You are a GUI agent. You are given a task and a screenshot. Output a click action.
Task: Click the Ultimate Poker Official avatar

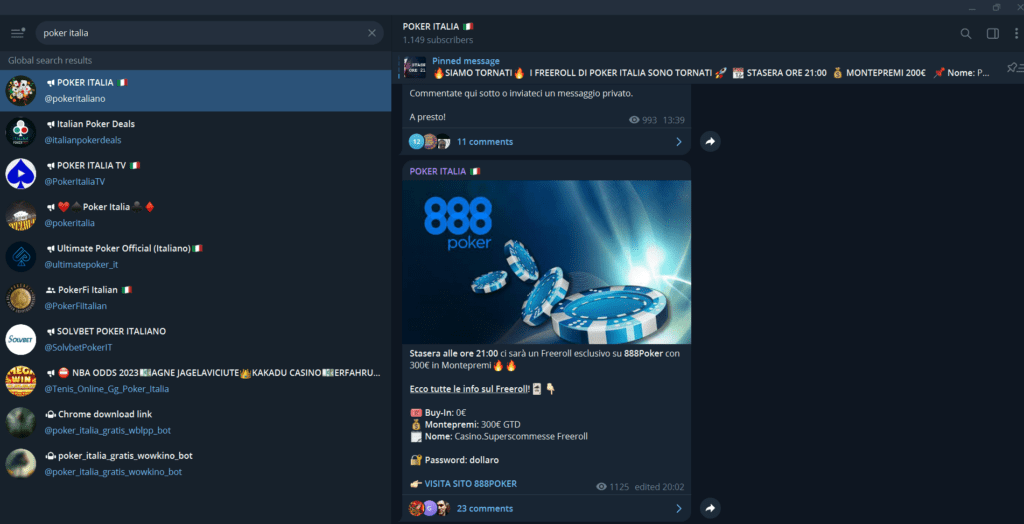click(21, 257)
